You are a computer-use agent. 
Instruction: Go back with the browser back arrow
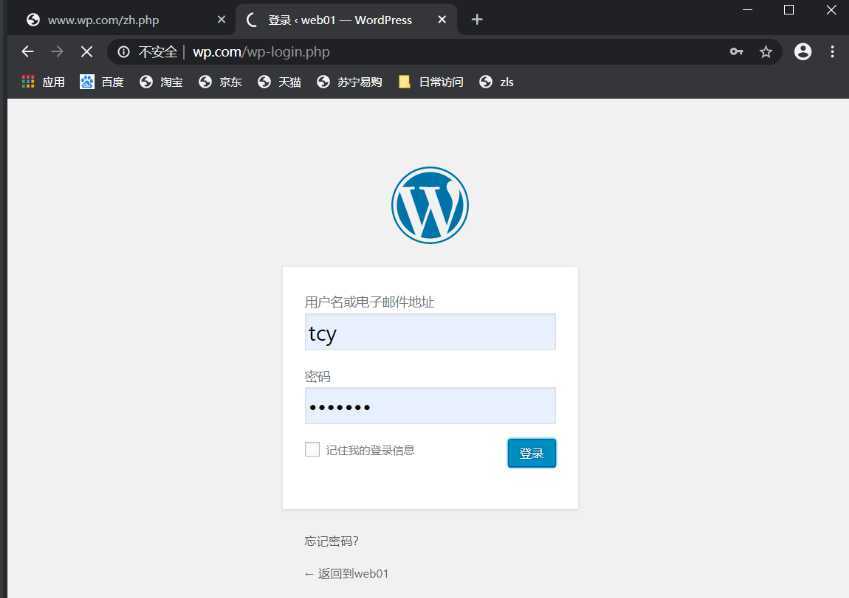(28, 52)
